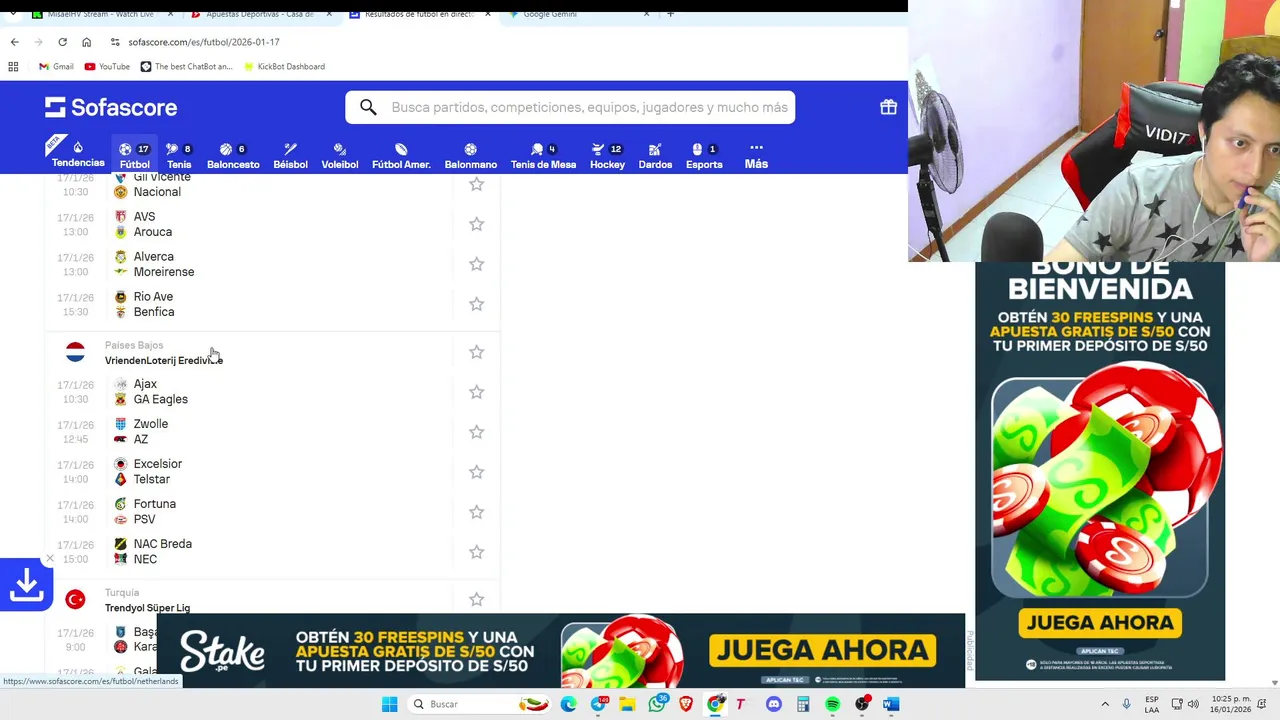
Task: Open Spotify from the taskbar
Action: point(832,704)
